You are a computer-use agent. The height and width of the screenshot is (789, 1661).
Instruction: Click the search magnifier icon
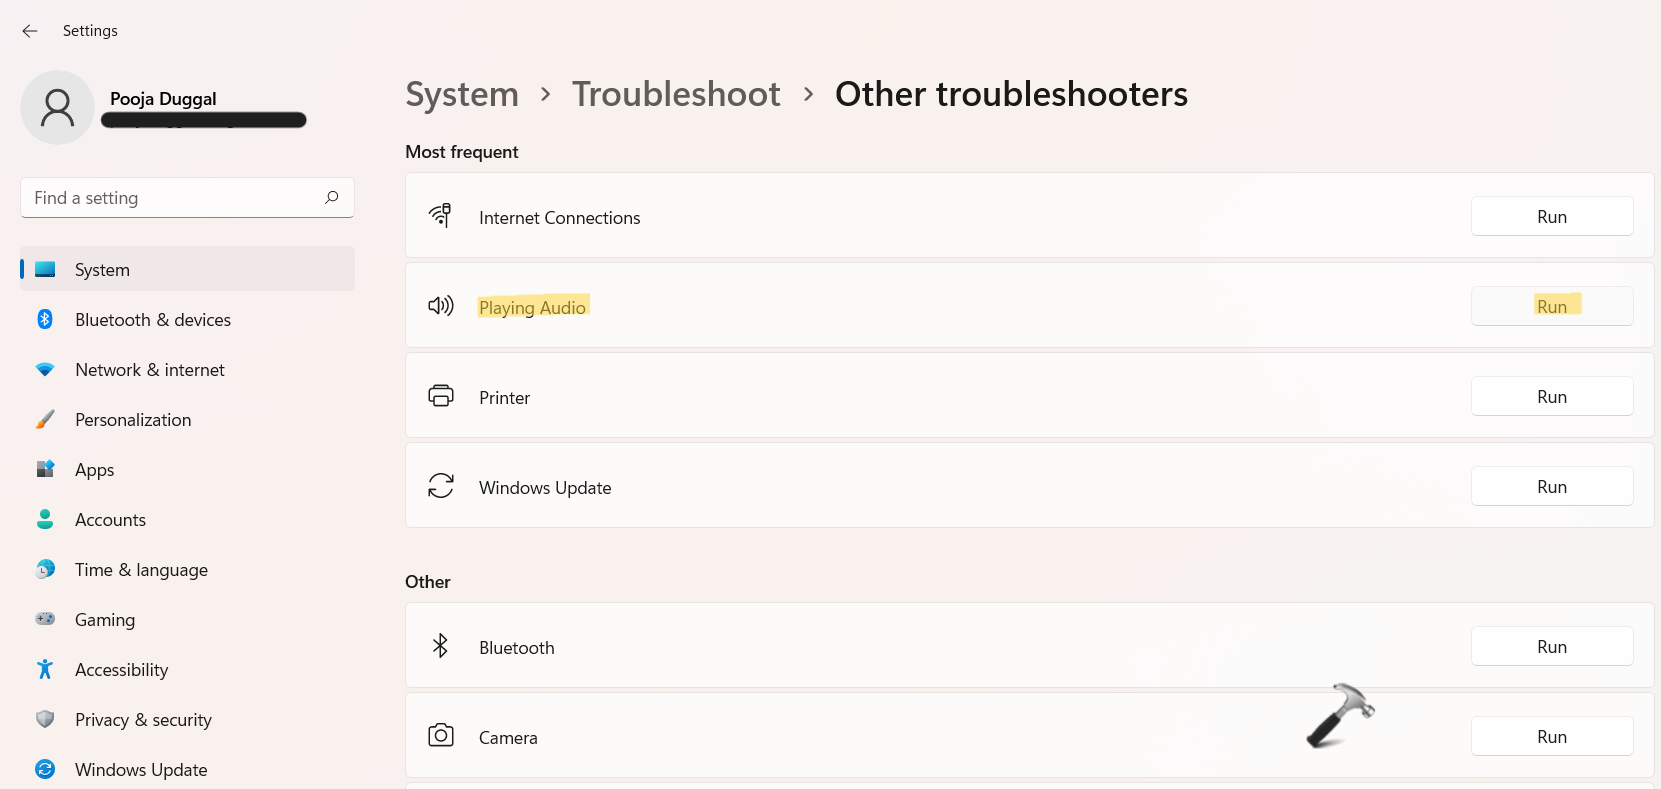point(332,197)
